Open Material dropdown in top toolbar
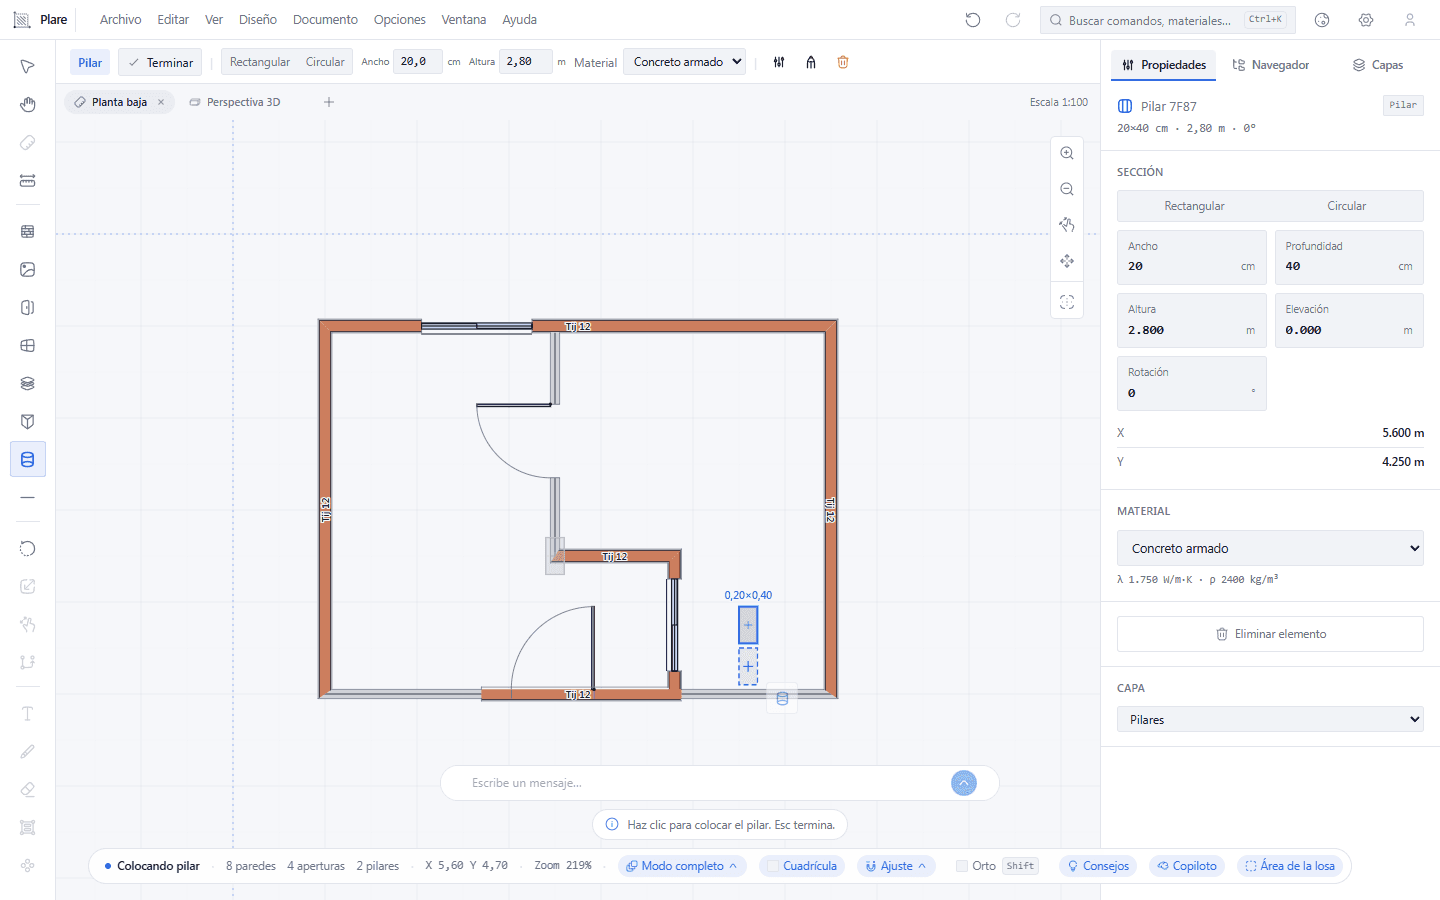The image size is (1440, 900). (x=686, y=62)
